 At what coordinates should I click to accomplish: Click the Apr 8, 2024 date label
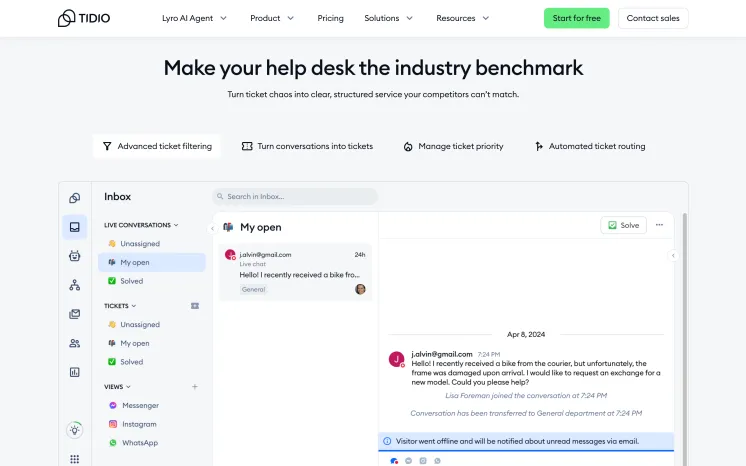pyautogui.click(x=526, y=335)
